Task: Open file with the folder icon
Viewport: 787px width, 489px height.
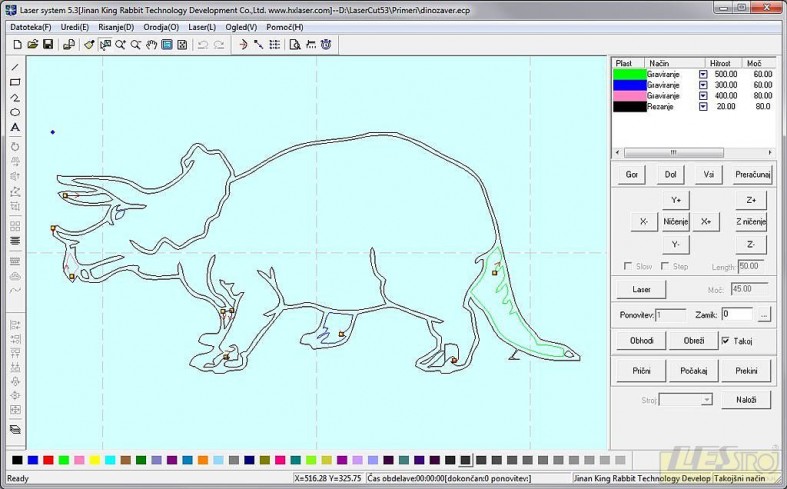Action: pyautogui.click(x=33, y=45)
